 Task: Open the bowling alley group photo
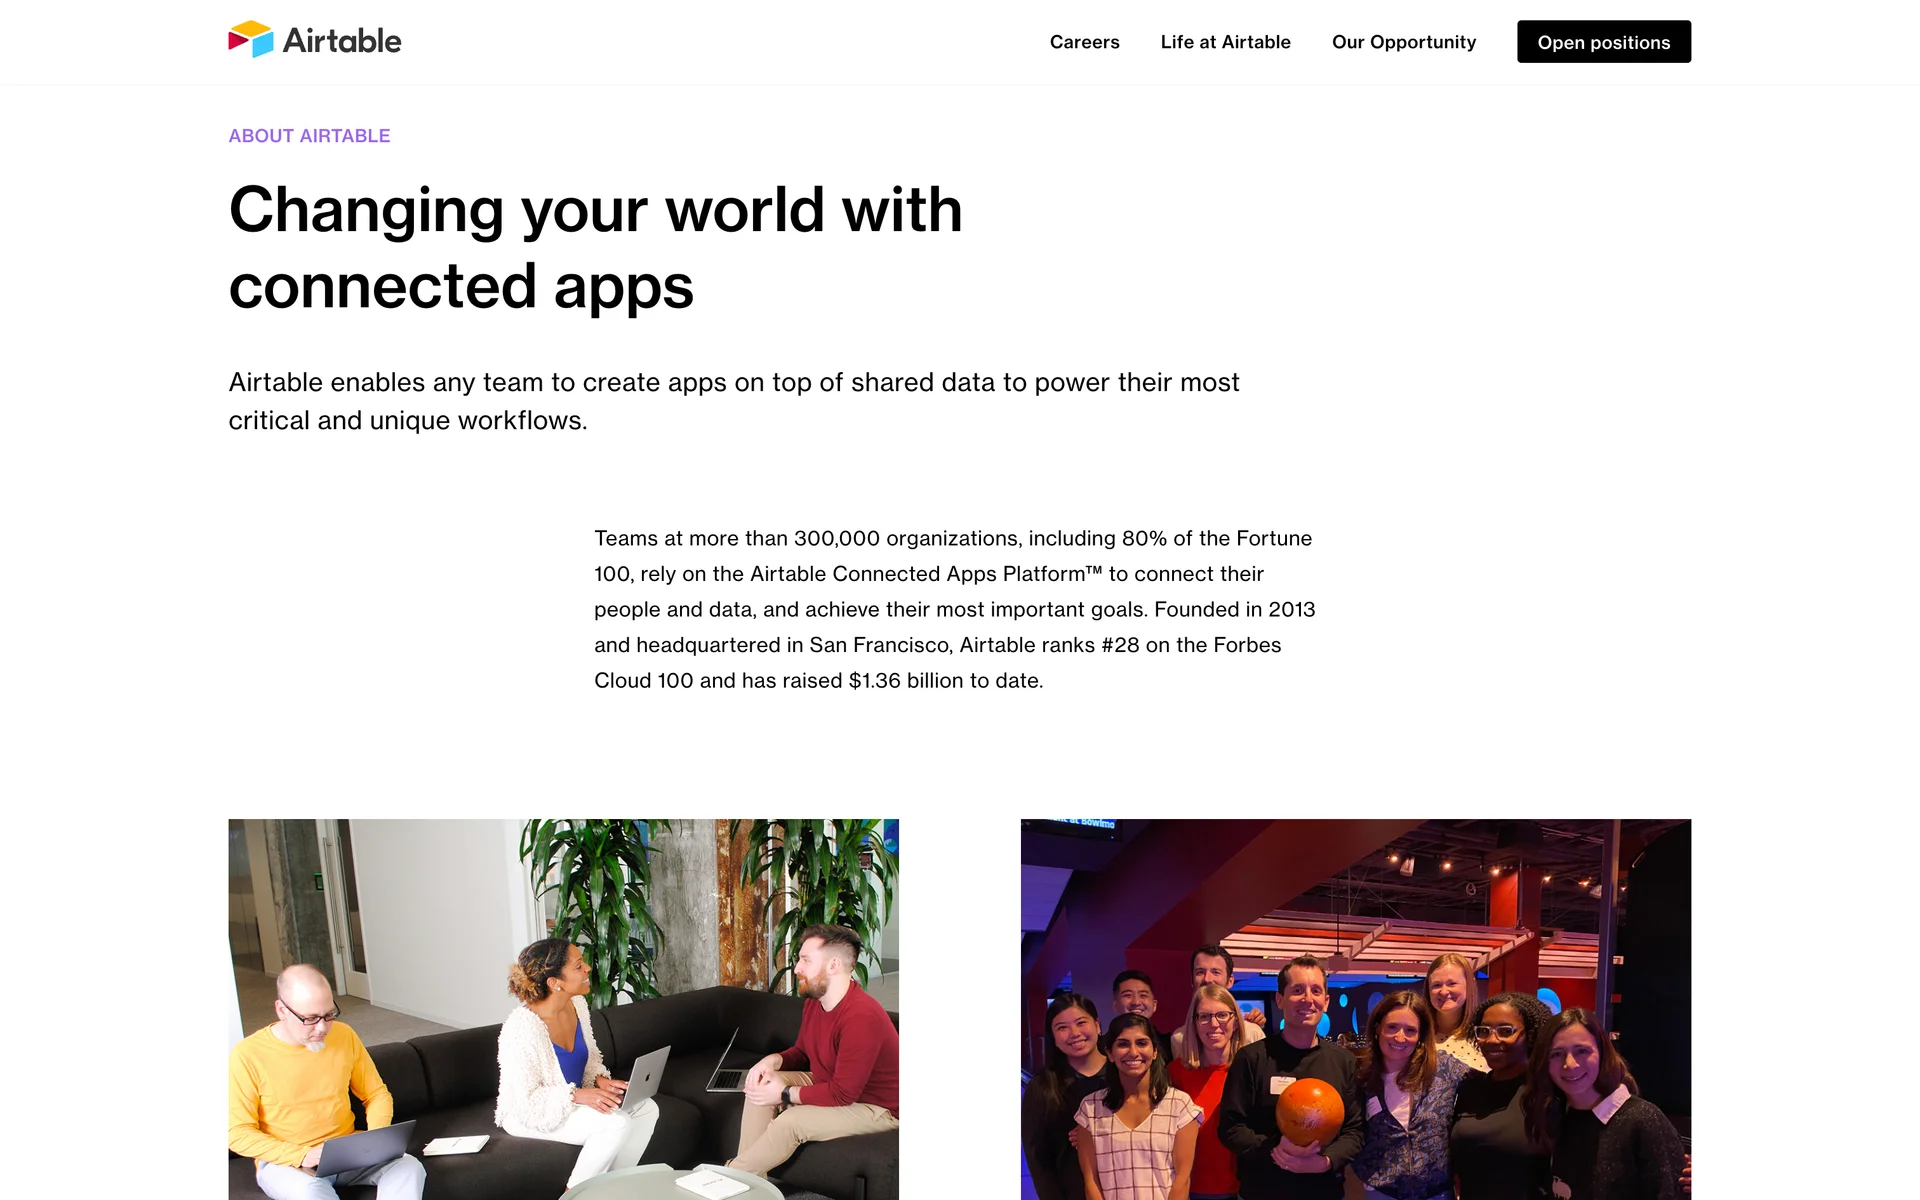1355,1009
